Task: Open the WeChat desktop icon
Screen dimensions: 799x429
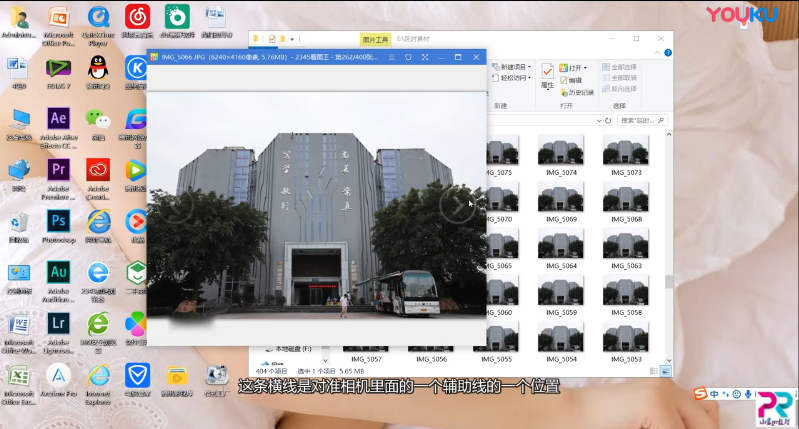Action: pyautogui.click(x=98, y=119)
